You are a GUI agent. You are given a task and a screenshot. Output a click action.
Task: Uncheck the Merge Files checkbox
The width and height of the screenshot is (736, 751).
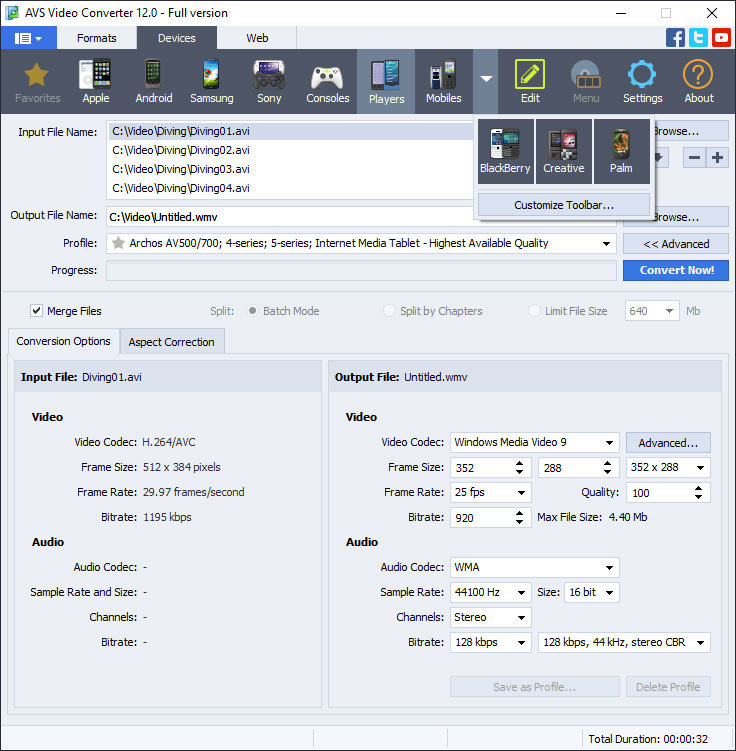pyautogui.click(x=36, y=311)
